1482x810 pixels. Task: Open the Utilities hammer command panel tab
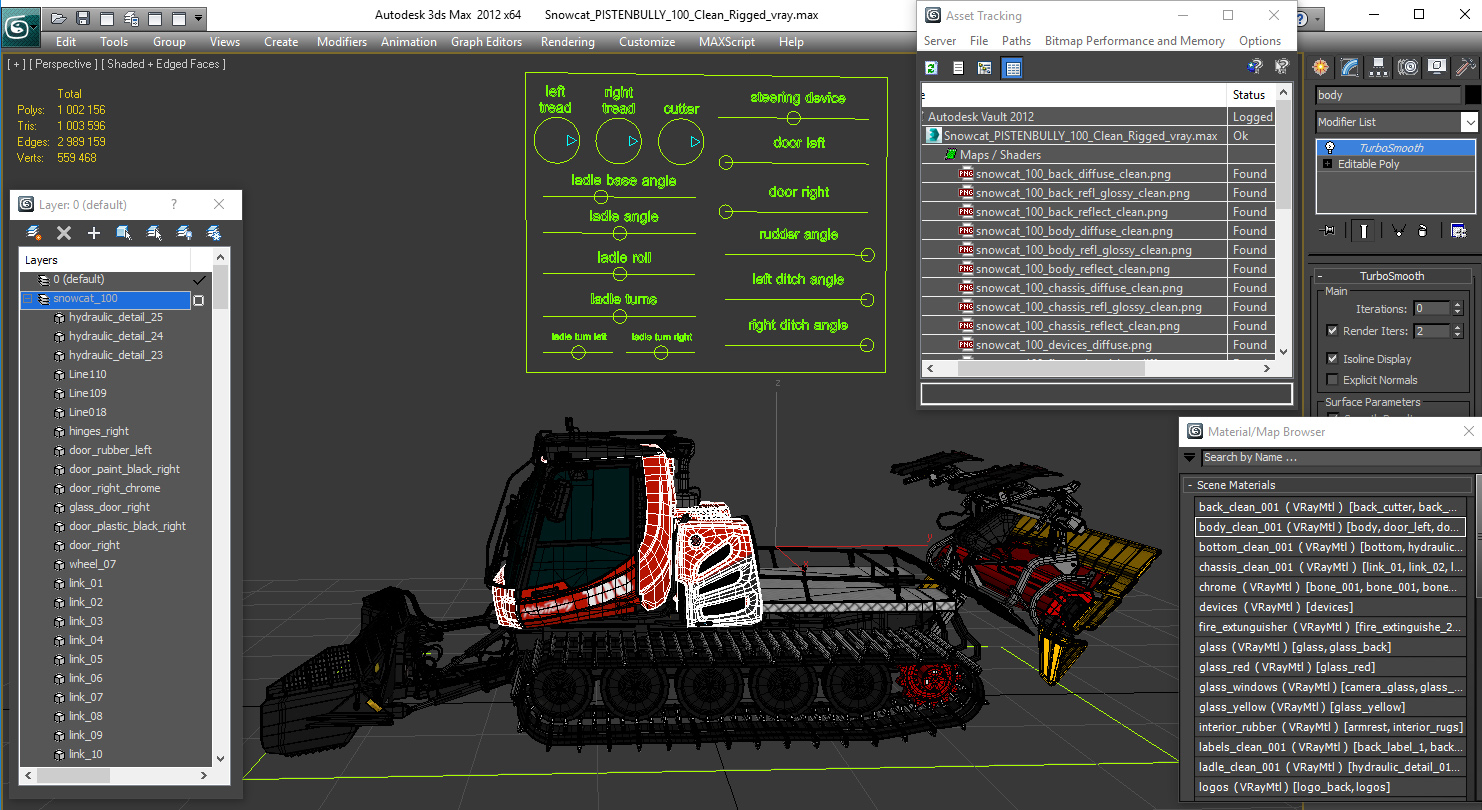click(x=1466, y=67)
